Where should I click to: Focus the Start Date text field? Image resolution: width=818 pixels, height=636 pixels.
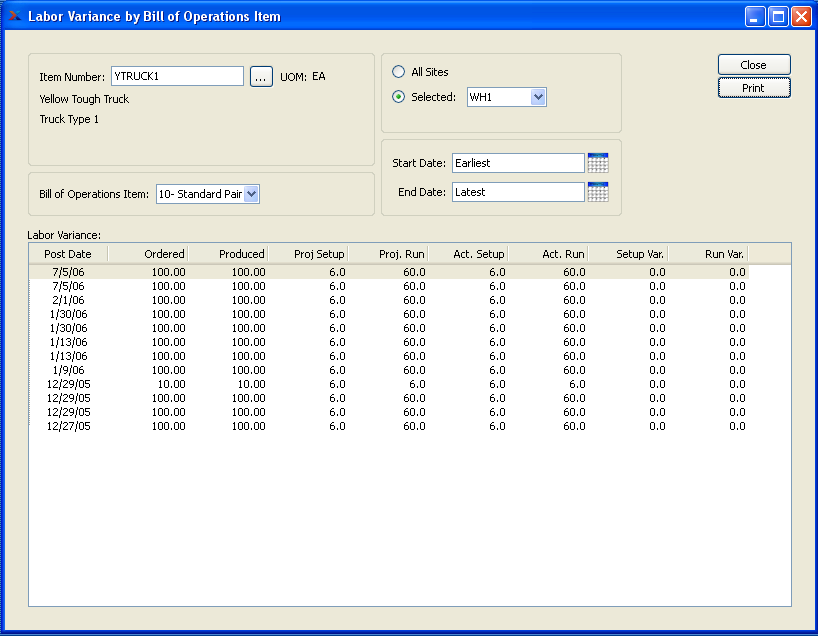tap(517, 163)
